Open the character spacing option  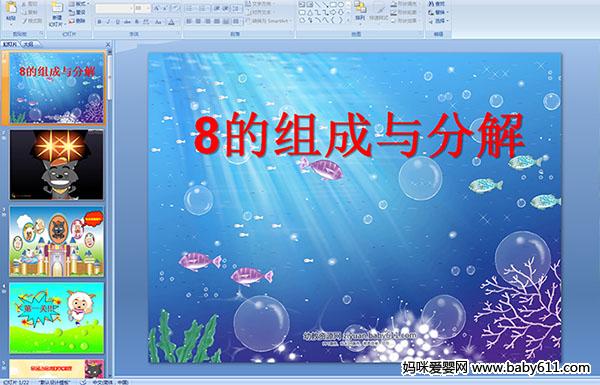(x=146, y=22)
